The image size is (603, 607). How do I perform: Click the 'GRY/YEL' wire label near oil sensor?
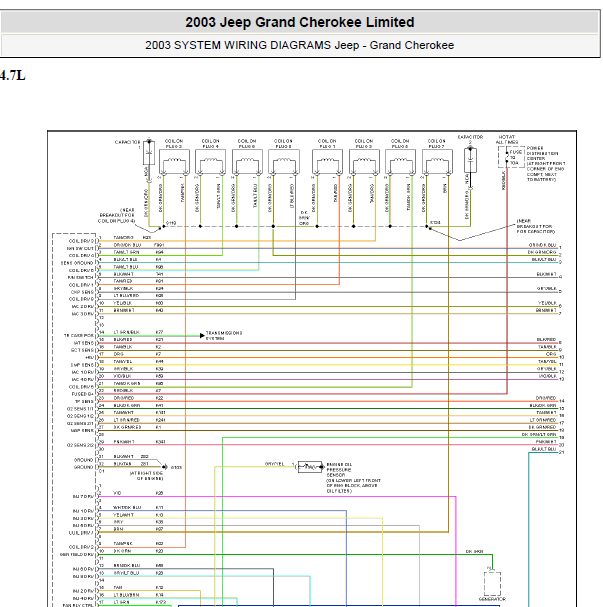pyautogui.click(x=275, y=464)
